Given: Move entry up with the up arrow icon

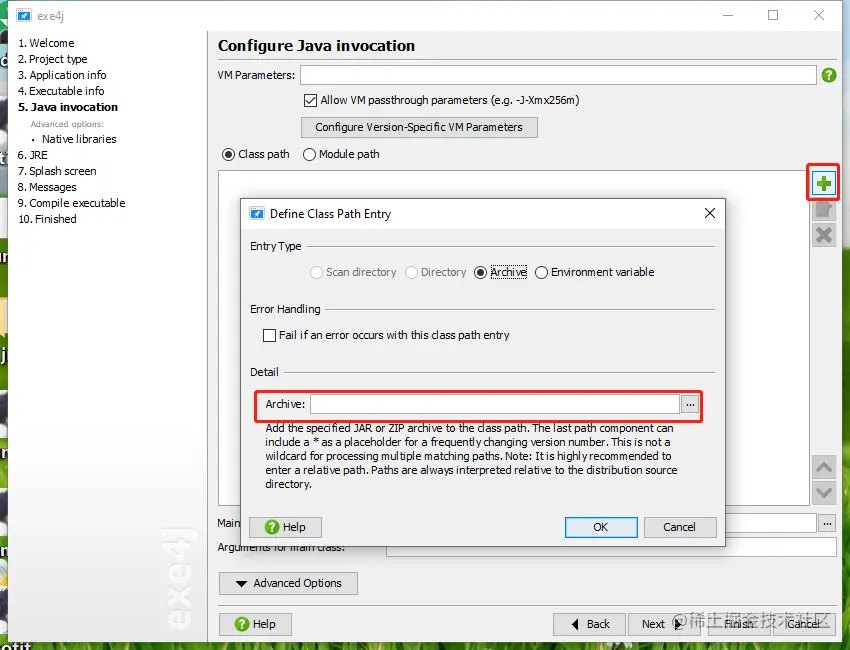Looking at the screenshot, I should (823, 467).
